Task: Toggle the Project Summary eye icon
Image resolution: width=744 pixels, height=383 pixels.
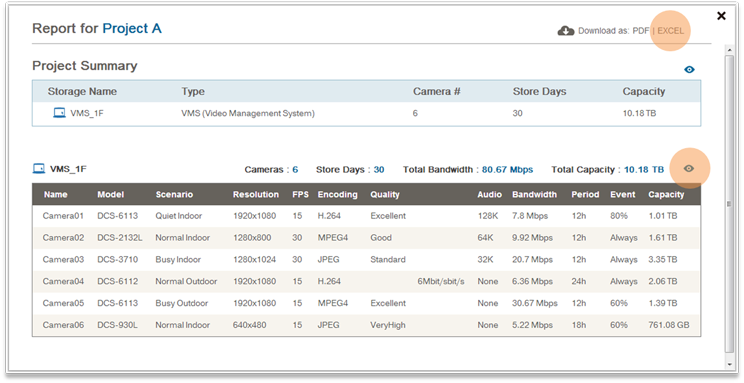Action: tap(689, 70)
